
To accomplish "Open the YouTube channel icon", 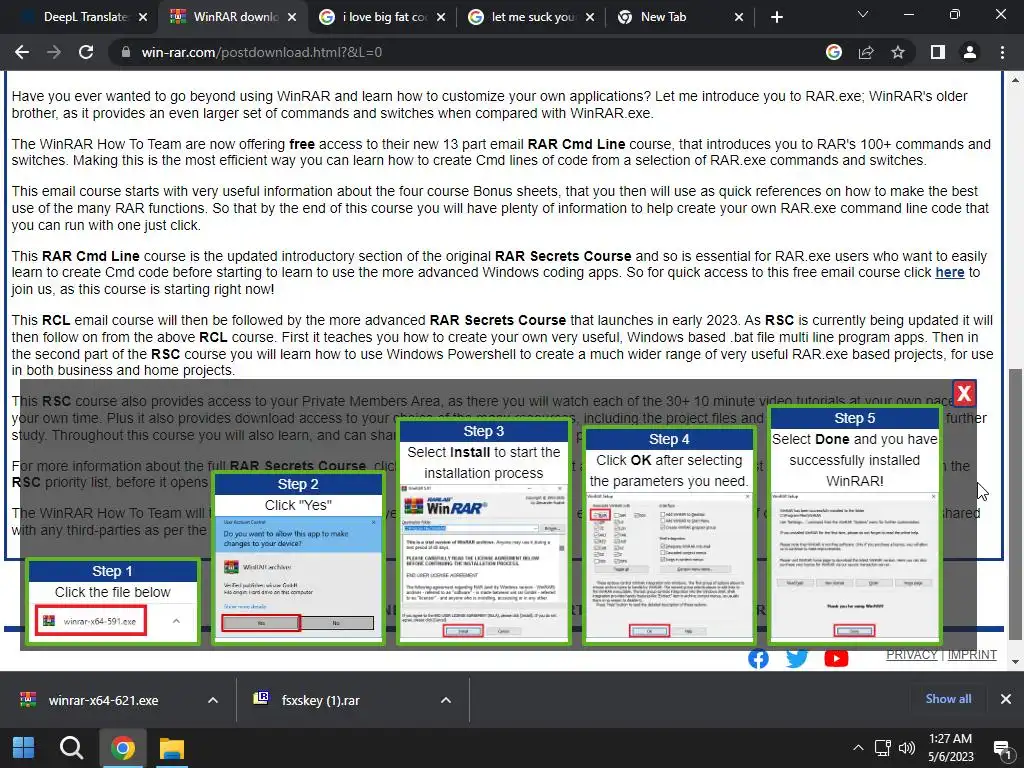I will pyautogui.click(x=836, y=658).
